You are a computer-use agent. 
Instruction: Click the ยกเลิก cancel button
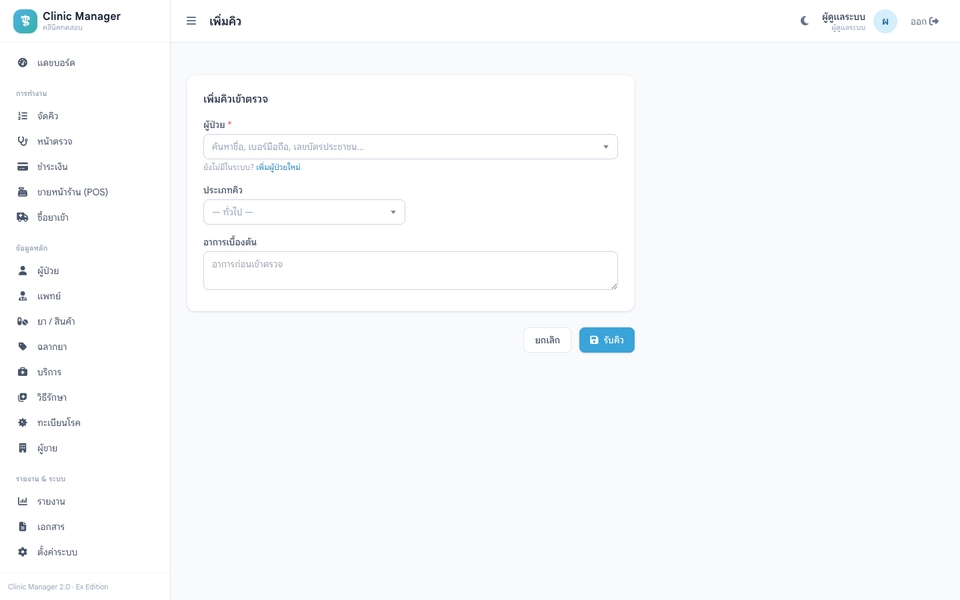pos(547,340)
